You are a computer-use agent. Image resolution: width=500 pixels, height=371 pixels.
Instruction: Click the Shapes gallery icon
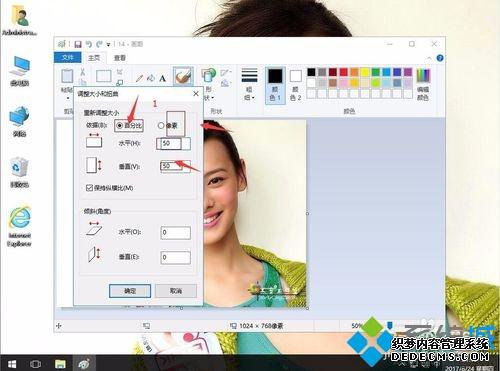click(x=209, y=75)
